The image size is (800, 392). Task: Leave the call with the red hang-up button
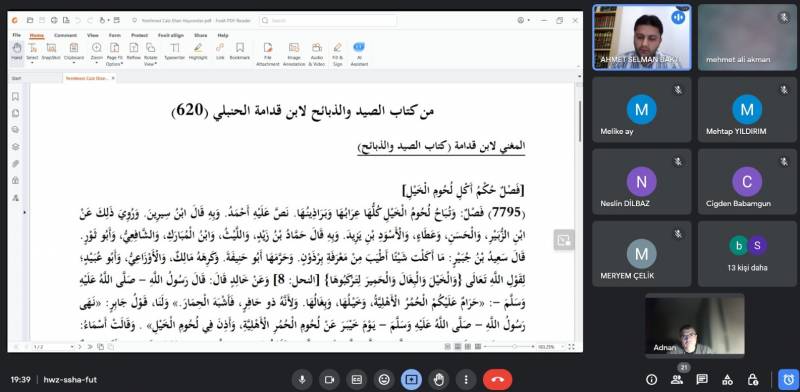(497, 380)
